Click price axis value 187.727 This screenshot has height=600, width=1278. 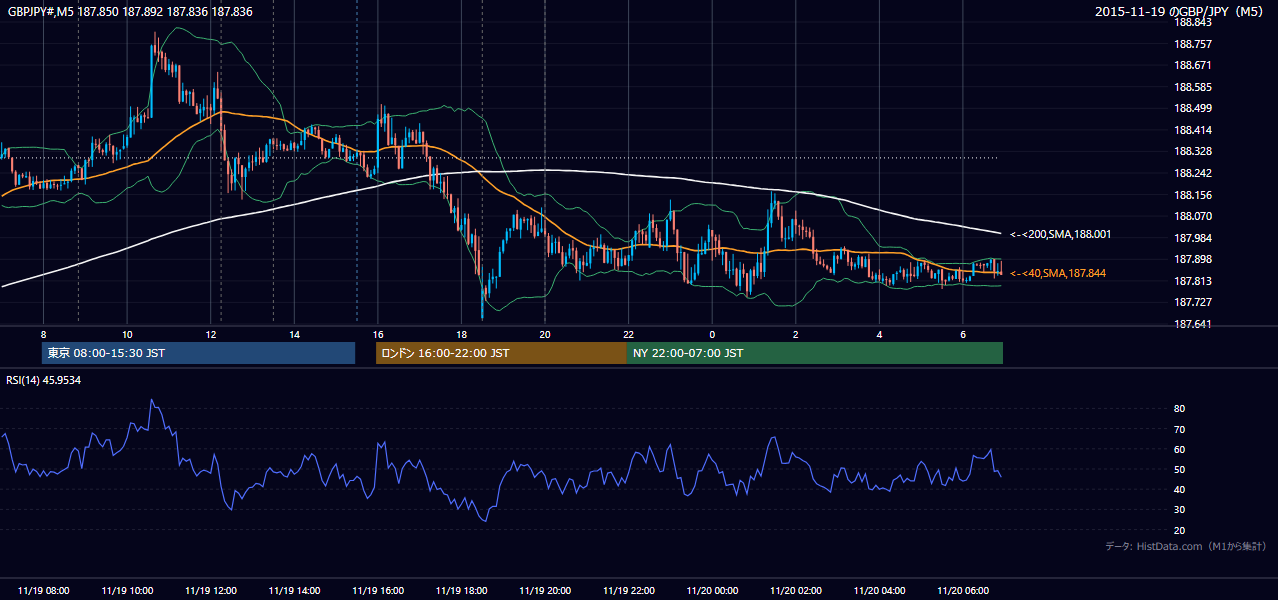pos(1192,302)
